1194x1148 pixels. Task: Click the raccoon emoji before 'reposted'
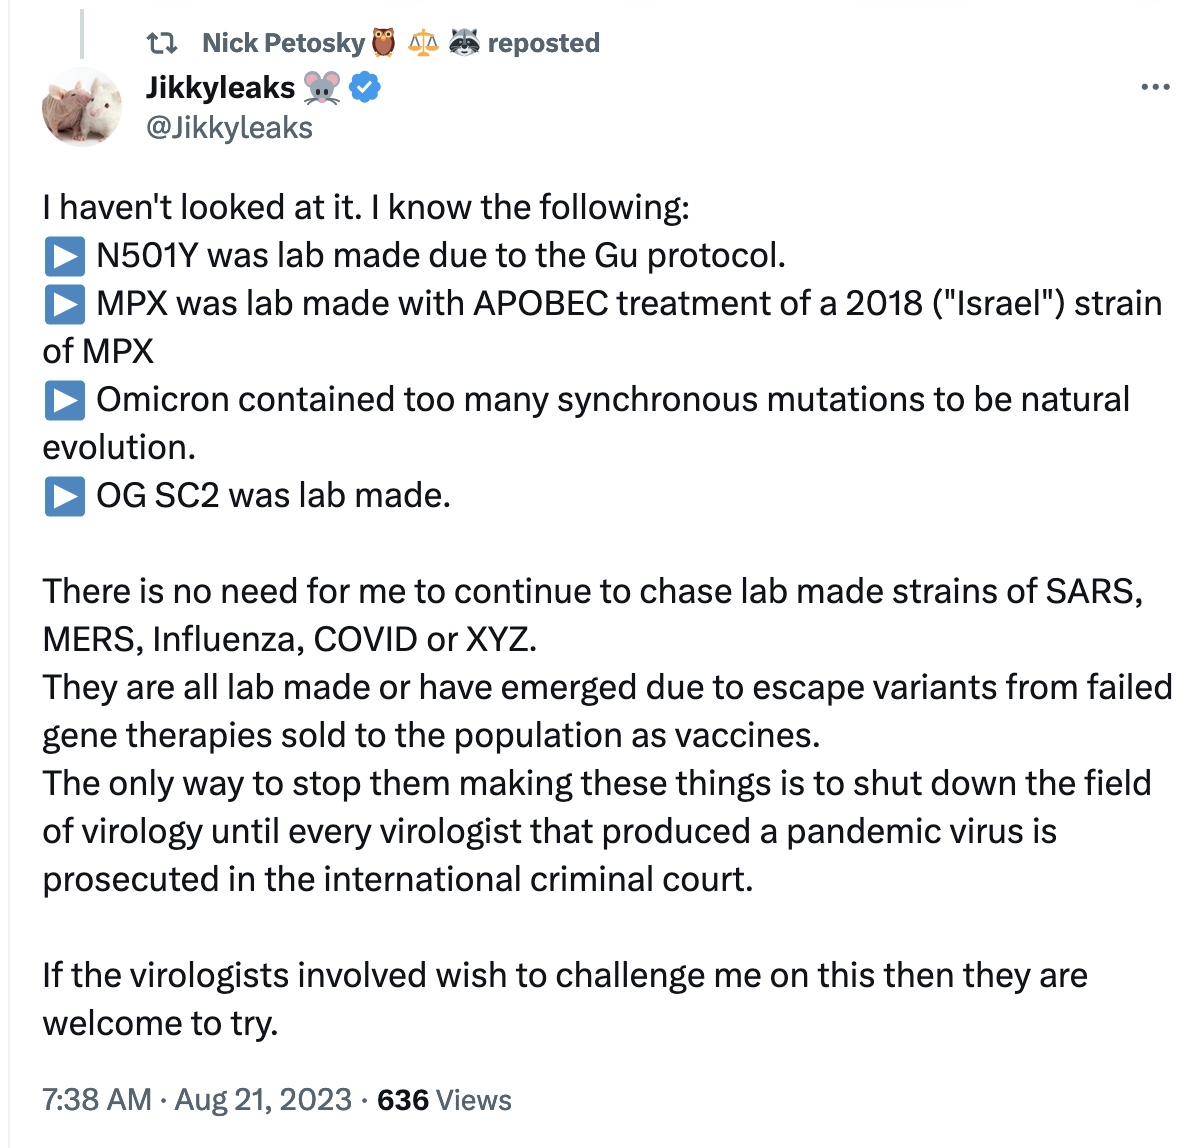click(464, 43)
